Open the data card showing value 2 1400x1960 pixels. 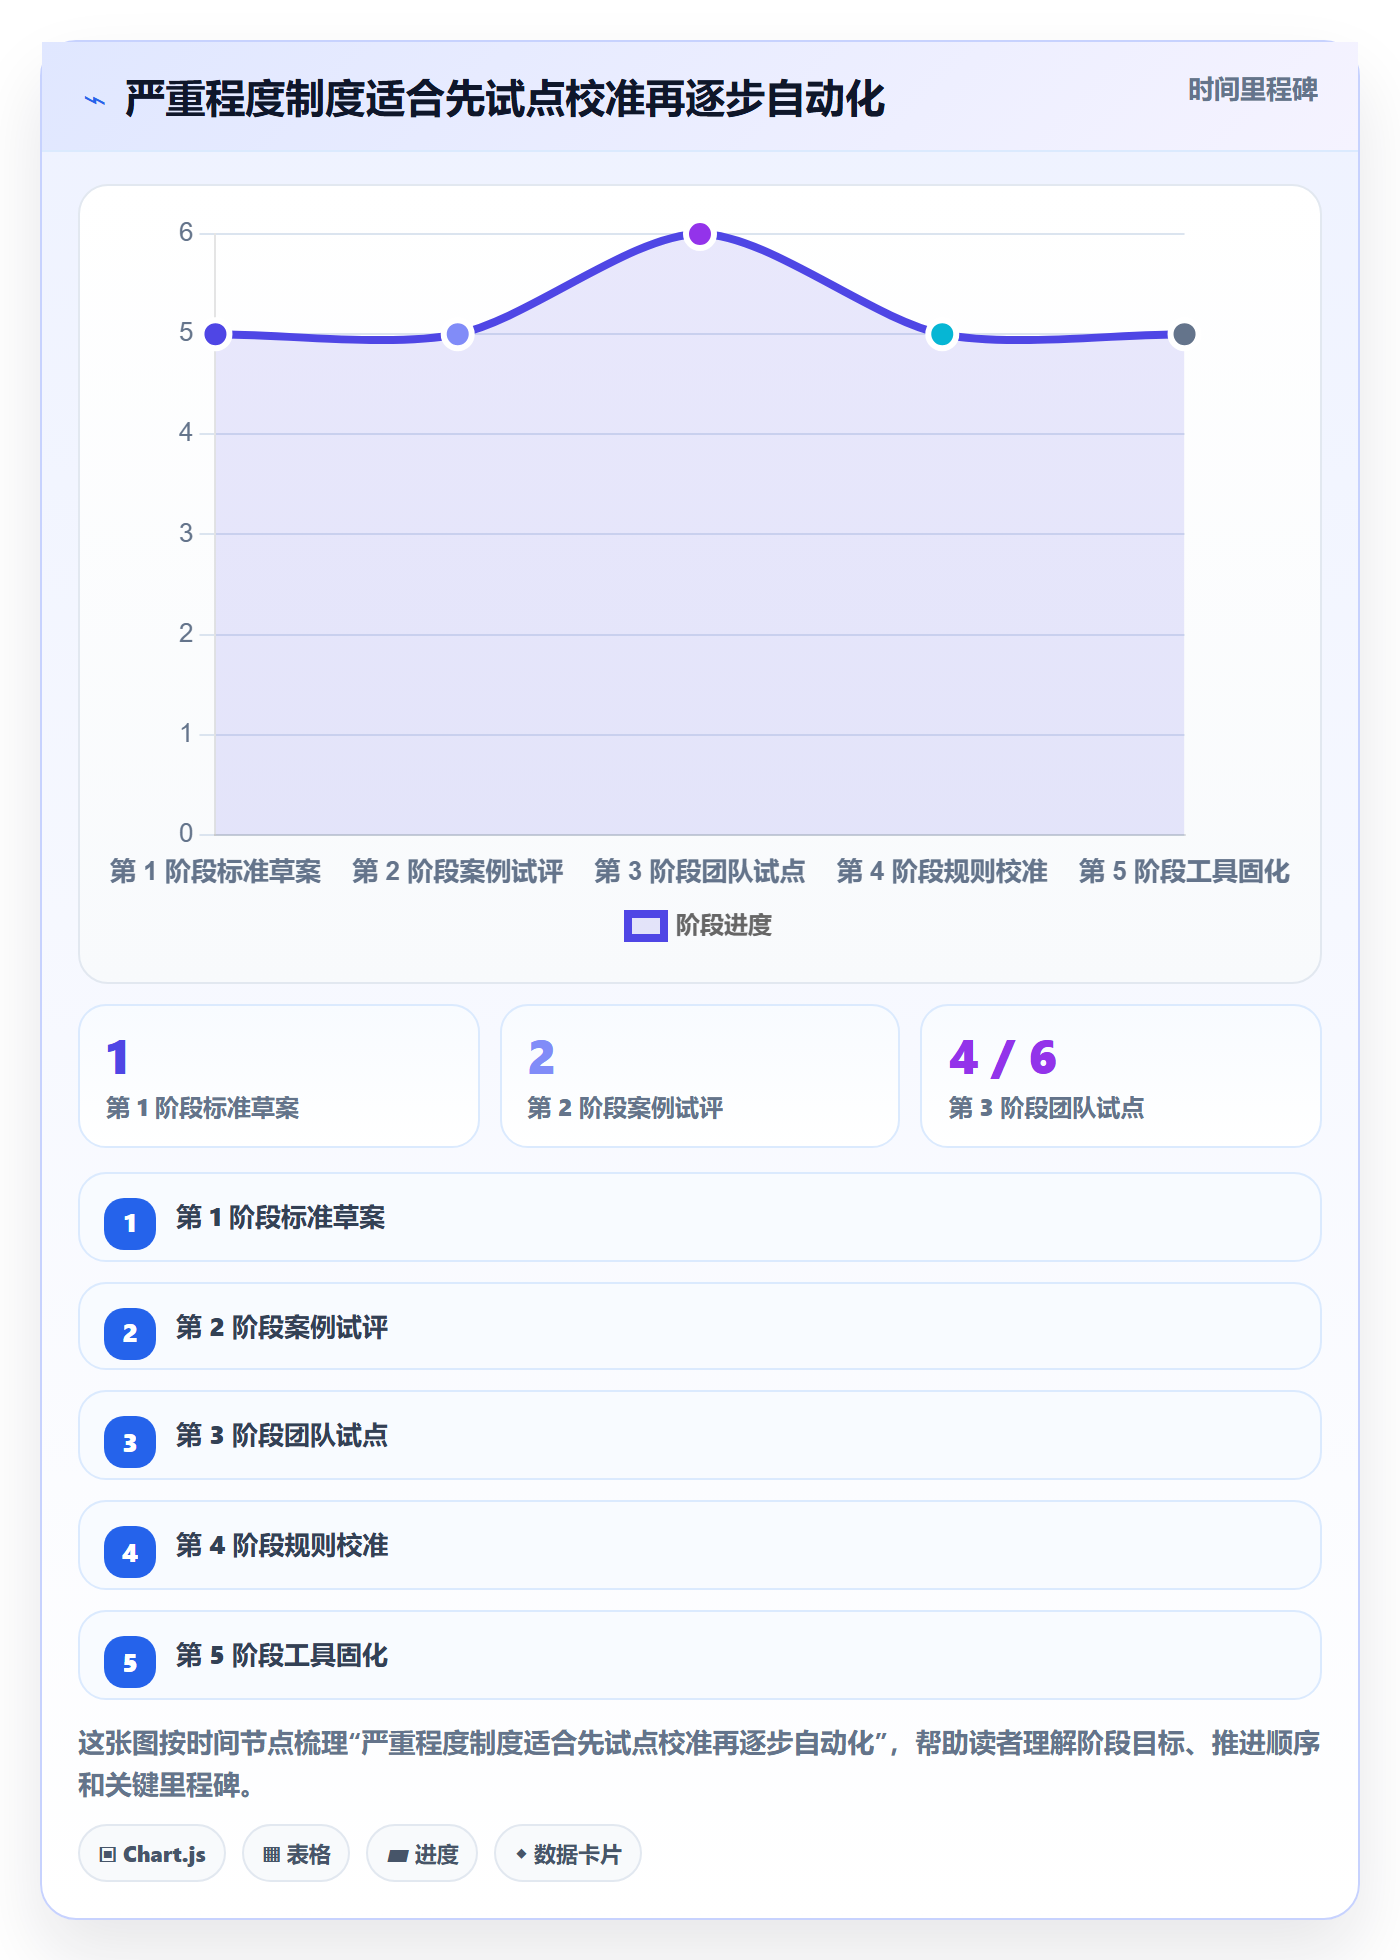coord(700,1076)
